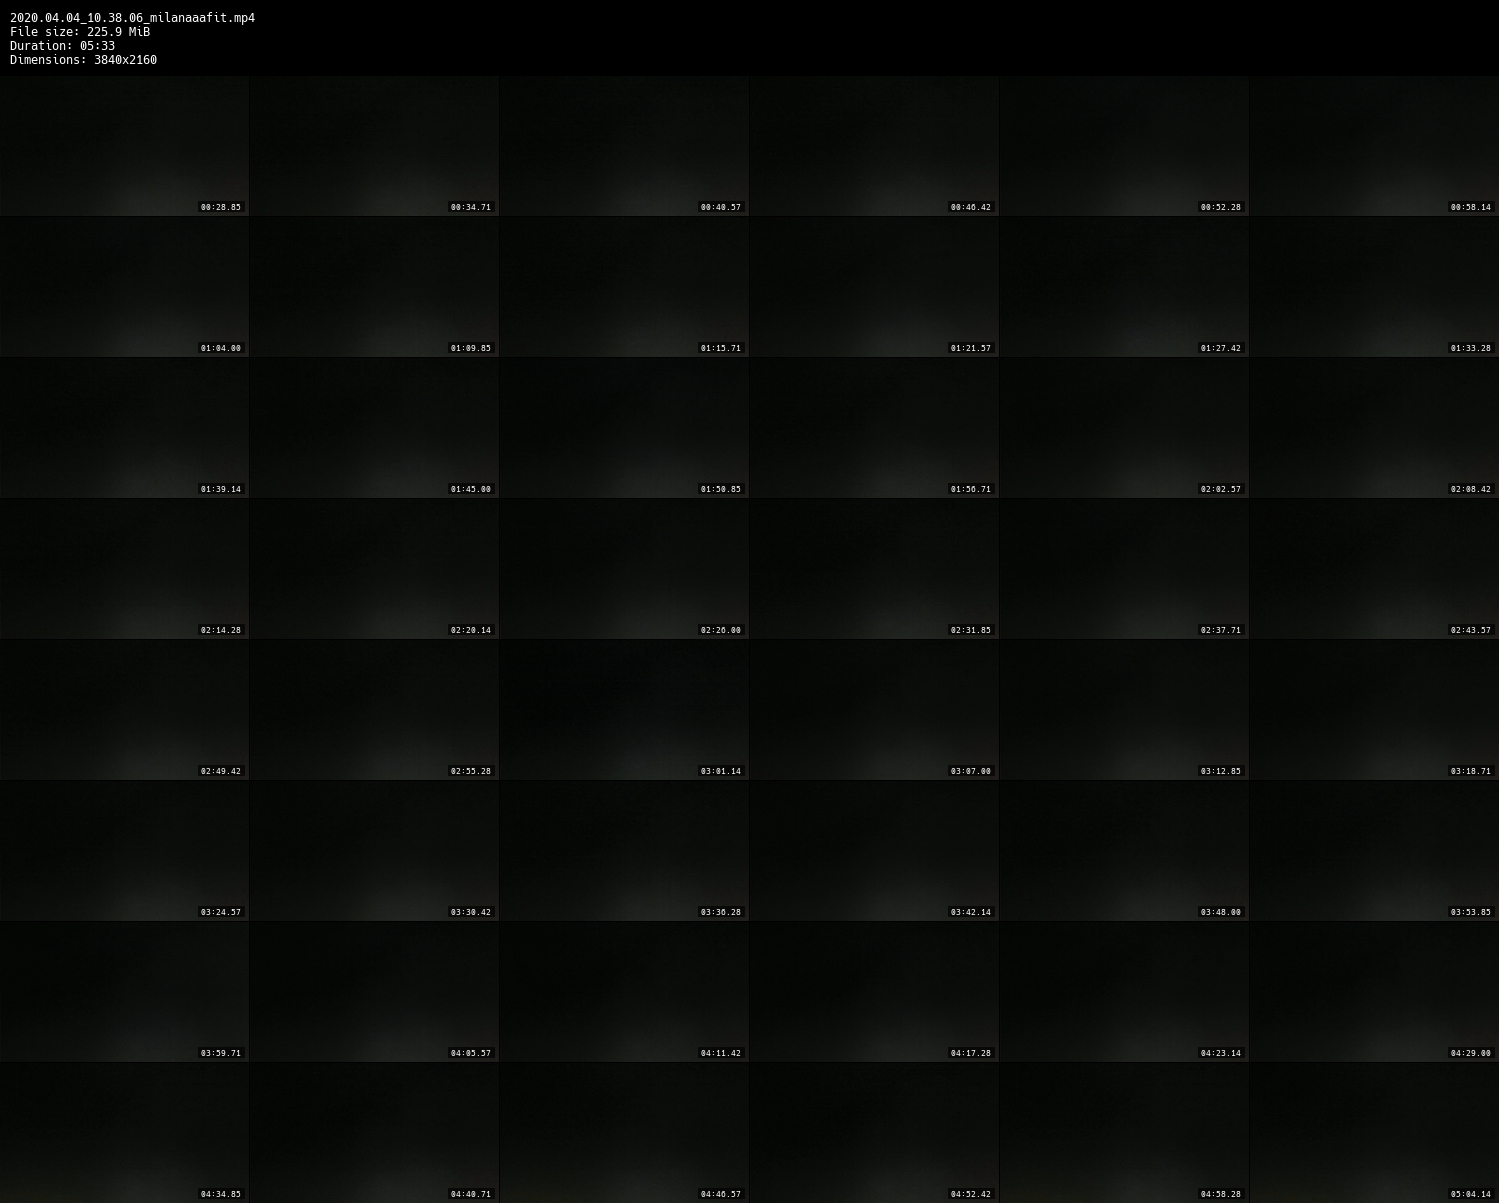
Task: Select the 'File size: 225.9 MiB' line
Action: coord(80,32)
